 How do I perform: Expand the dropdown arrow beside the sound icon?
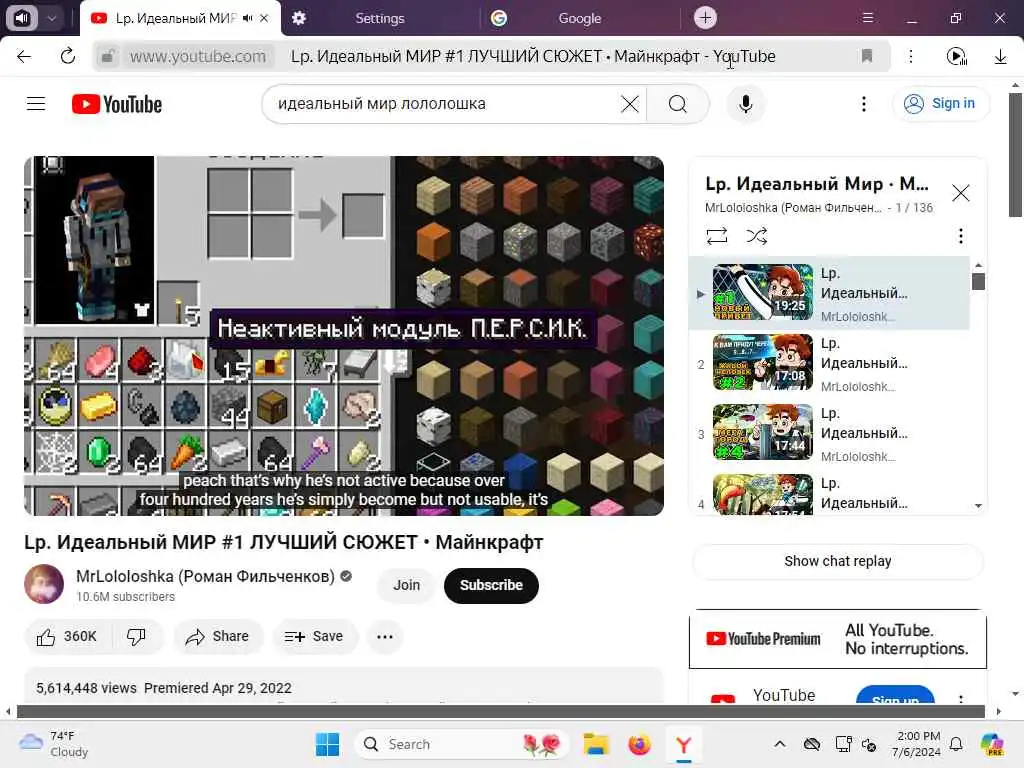pos(52,18)
